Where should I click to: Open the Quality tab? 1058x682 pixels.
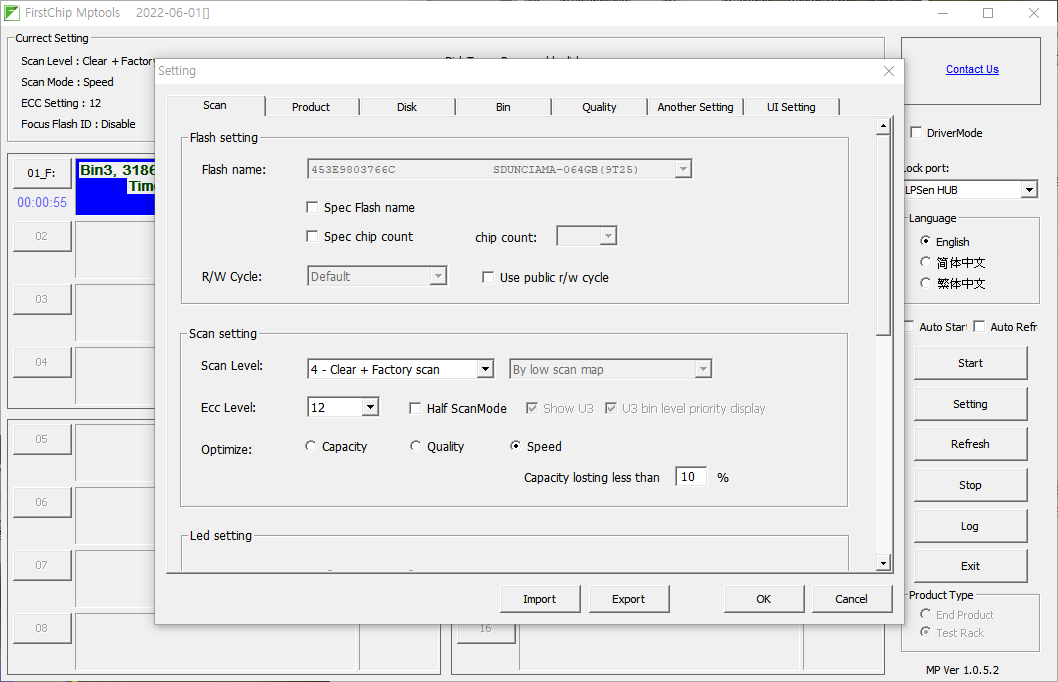click(599, 107)
